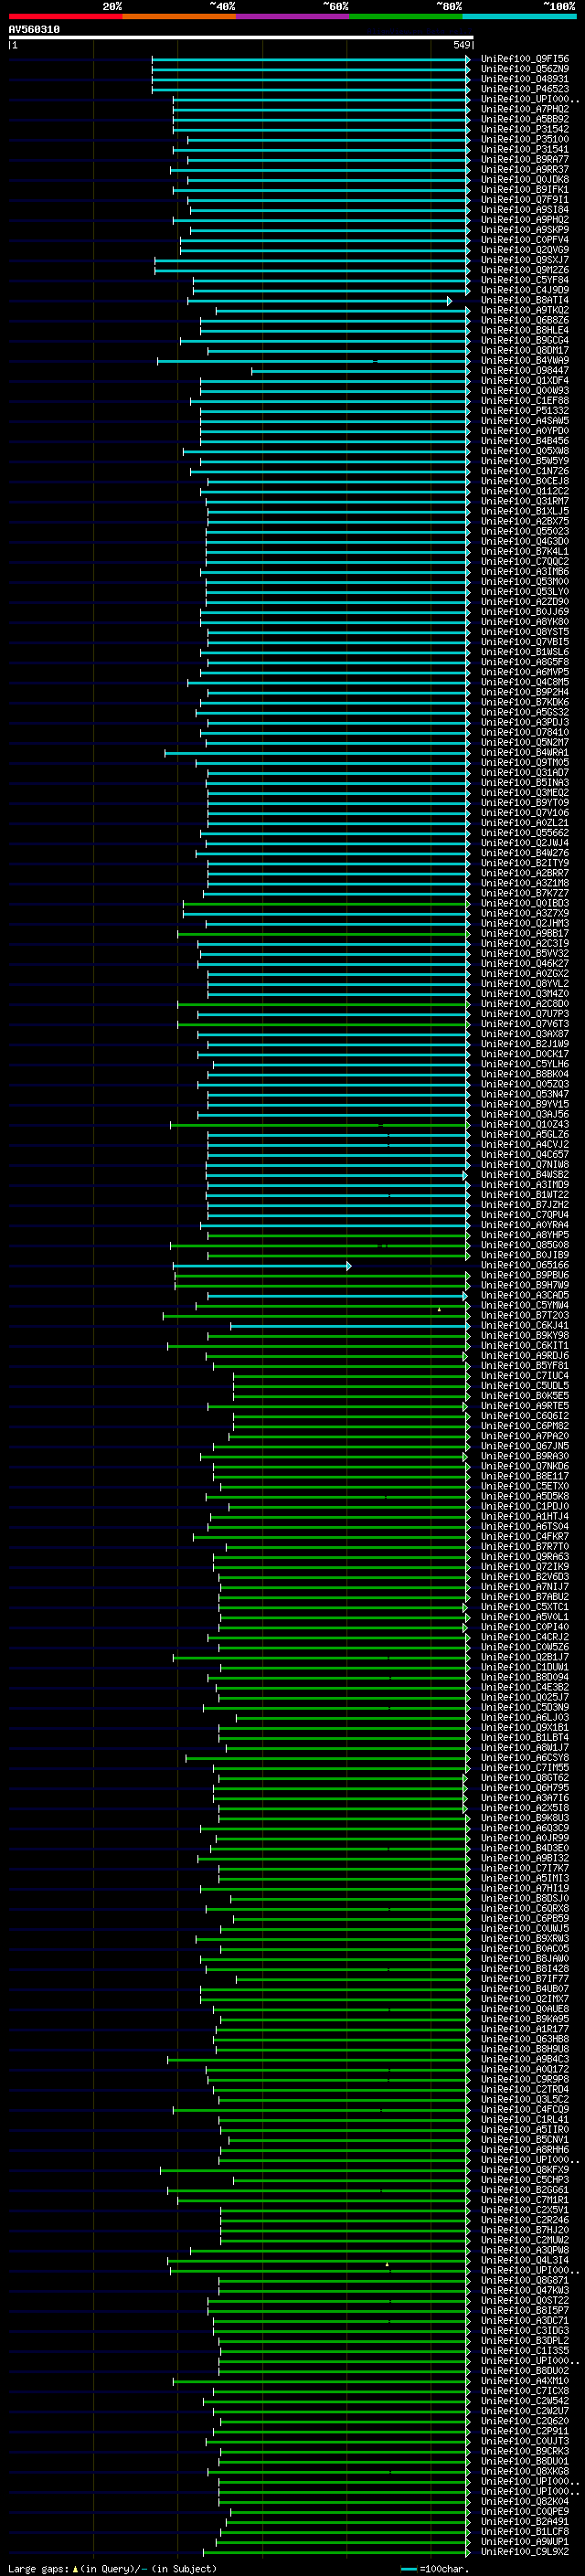Click the yellow triangle in gaps legend
Screen dimensions: 585x2576
point(75,2569)
